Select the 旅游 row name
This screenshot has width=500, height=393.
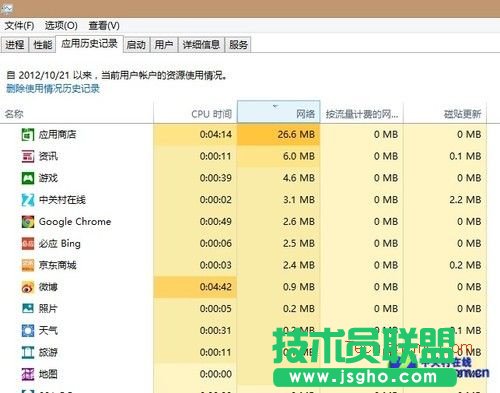(48, 352)
